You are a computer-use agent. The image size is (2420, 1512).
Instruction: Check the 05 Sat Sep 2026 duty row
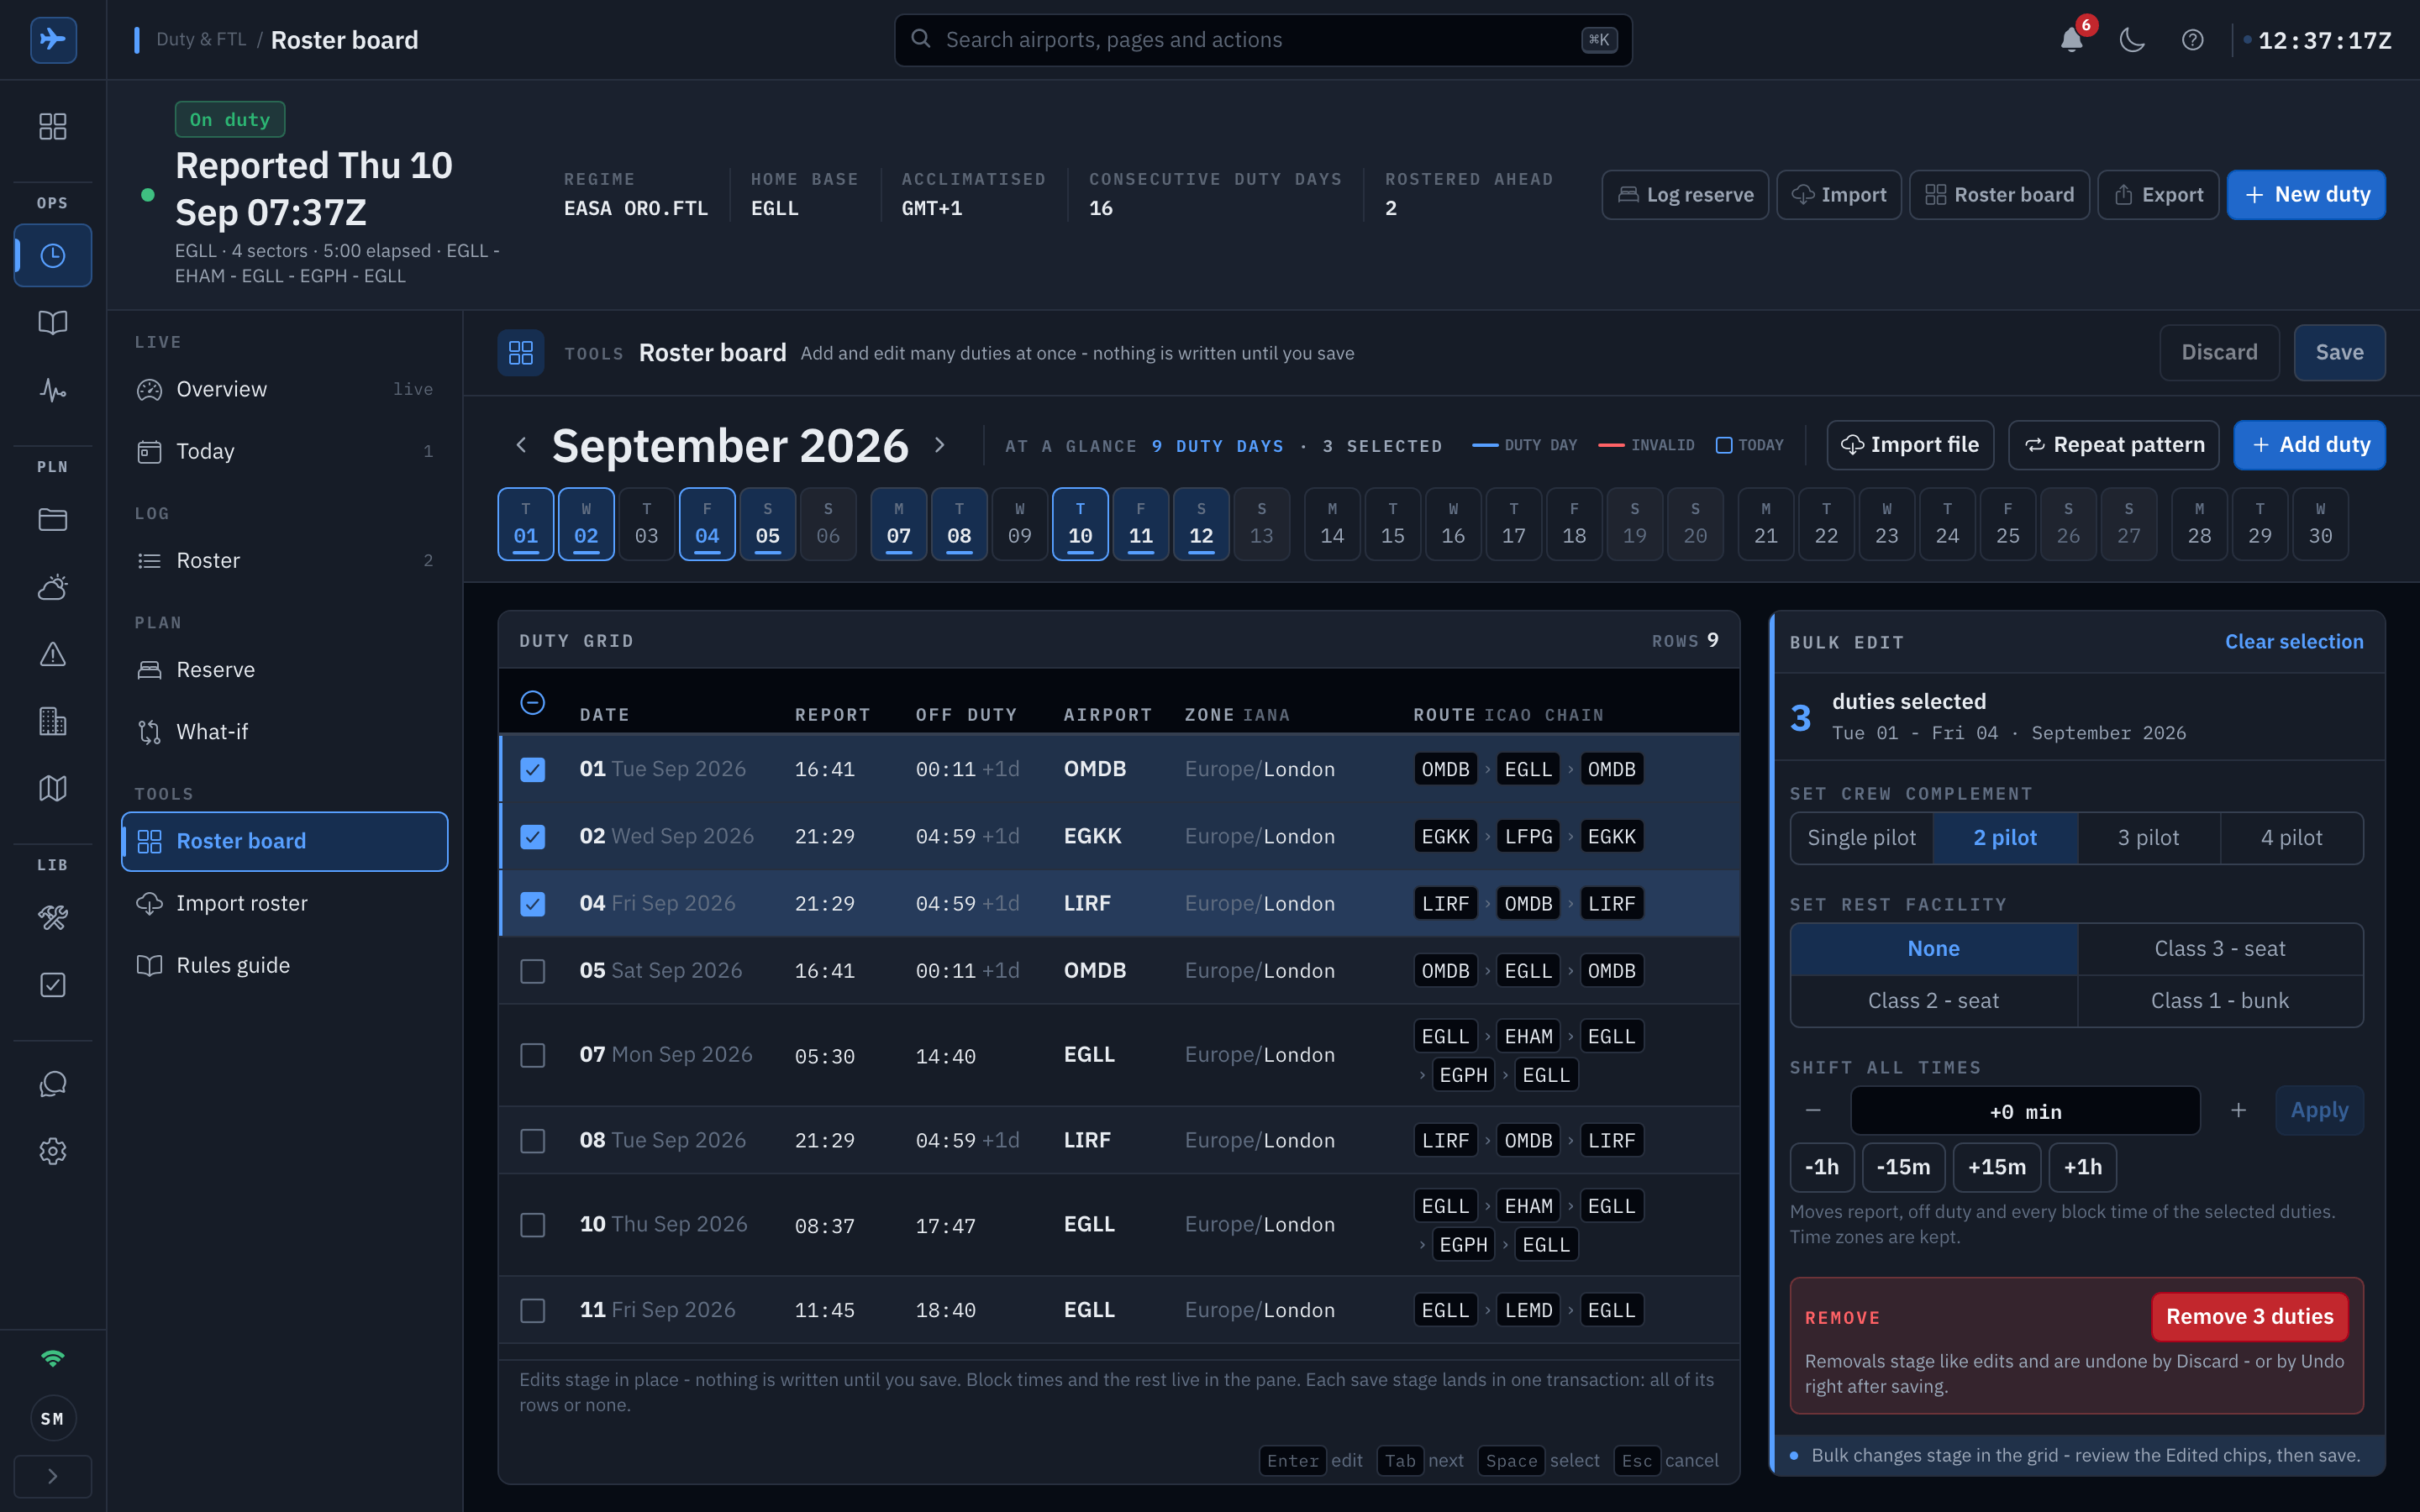pyautogui.click(x=533, y=971)
